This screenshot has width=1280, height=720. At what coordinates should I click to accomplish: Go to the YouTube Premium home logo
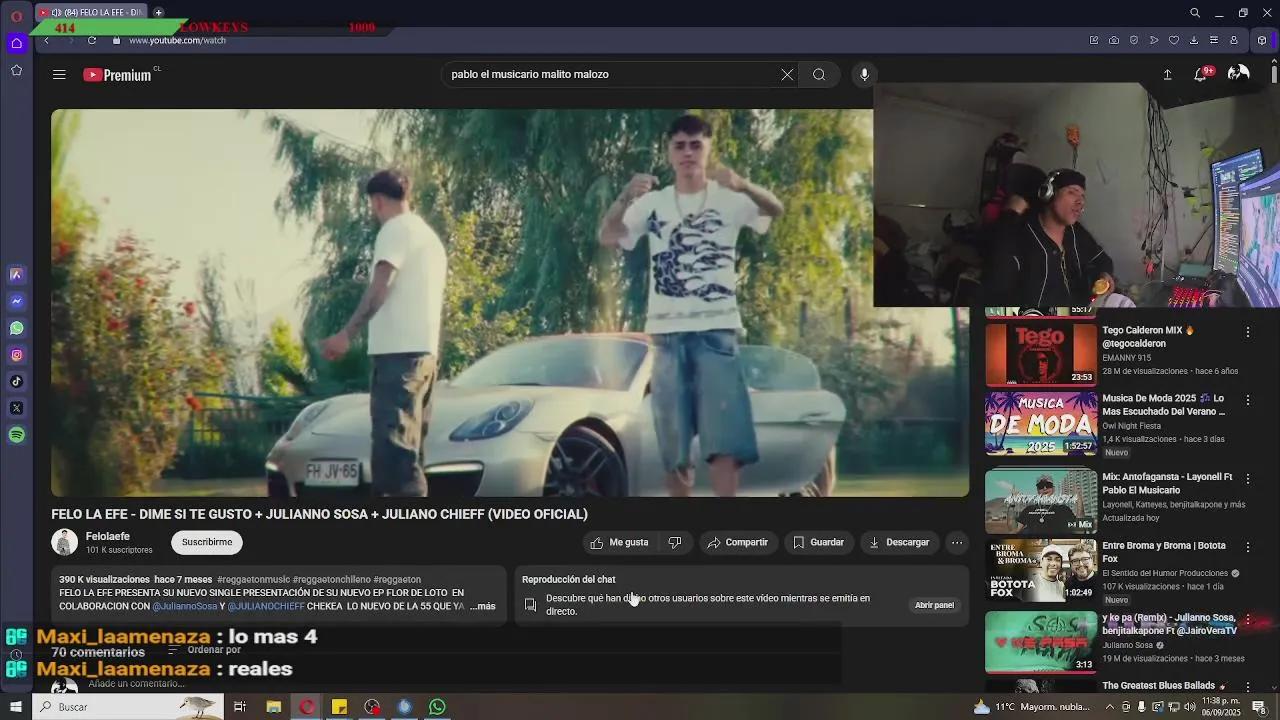pyautogui.click(x=118, y=74)
